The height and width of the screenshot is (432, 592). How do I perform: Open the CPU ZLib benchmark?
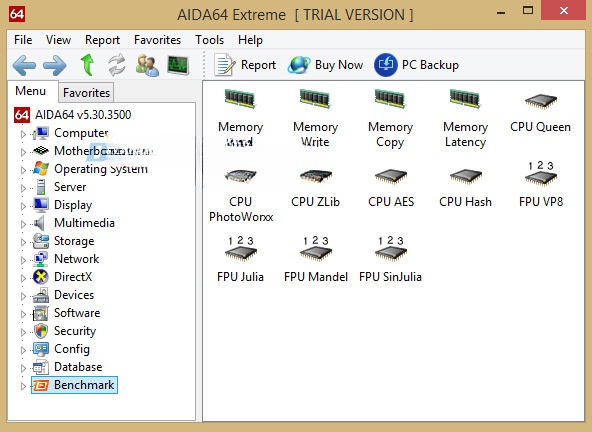pyautogui.click(x=315, y=189)
